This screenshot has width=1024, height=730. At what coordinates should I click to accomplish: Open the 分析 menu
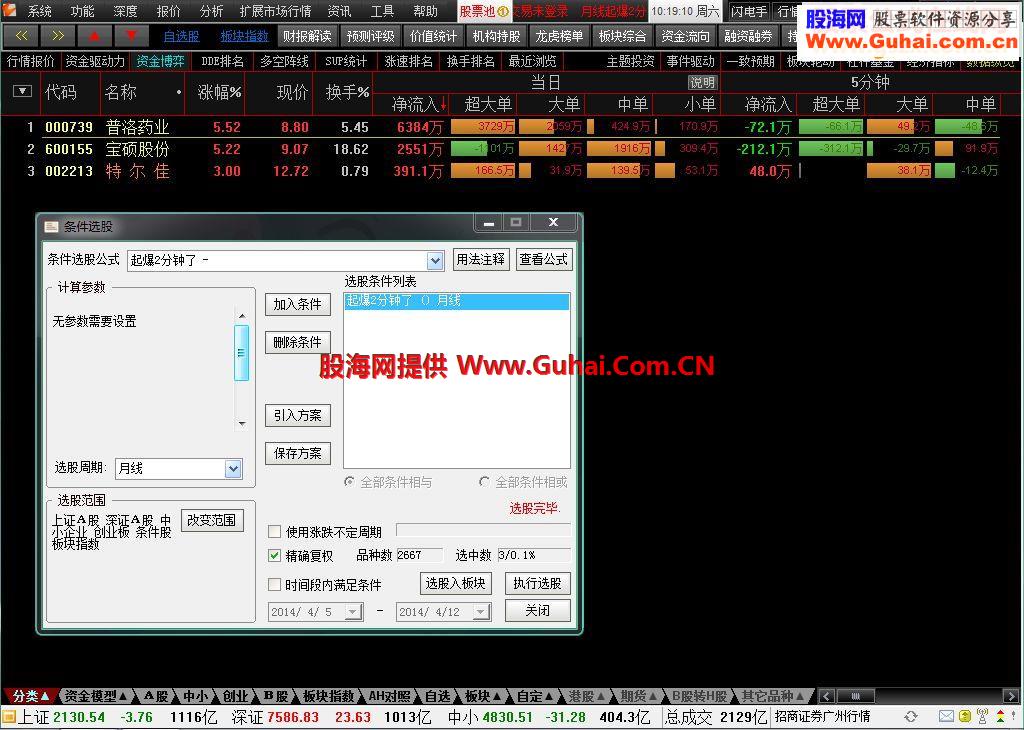[212, 11]
